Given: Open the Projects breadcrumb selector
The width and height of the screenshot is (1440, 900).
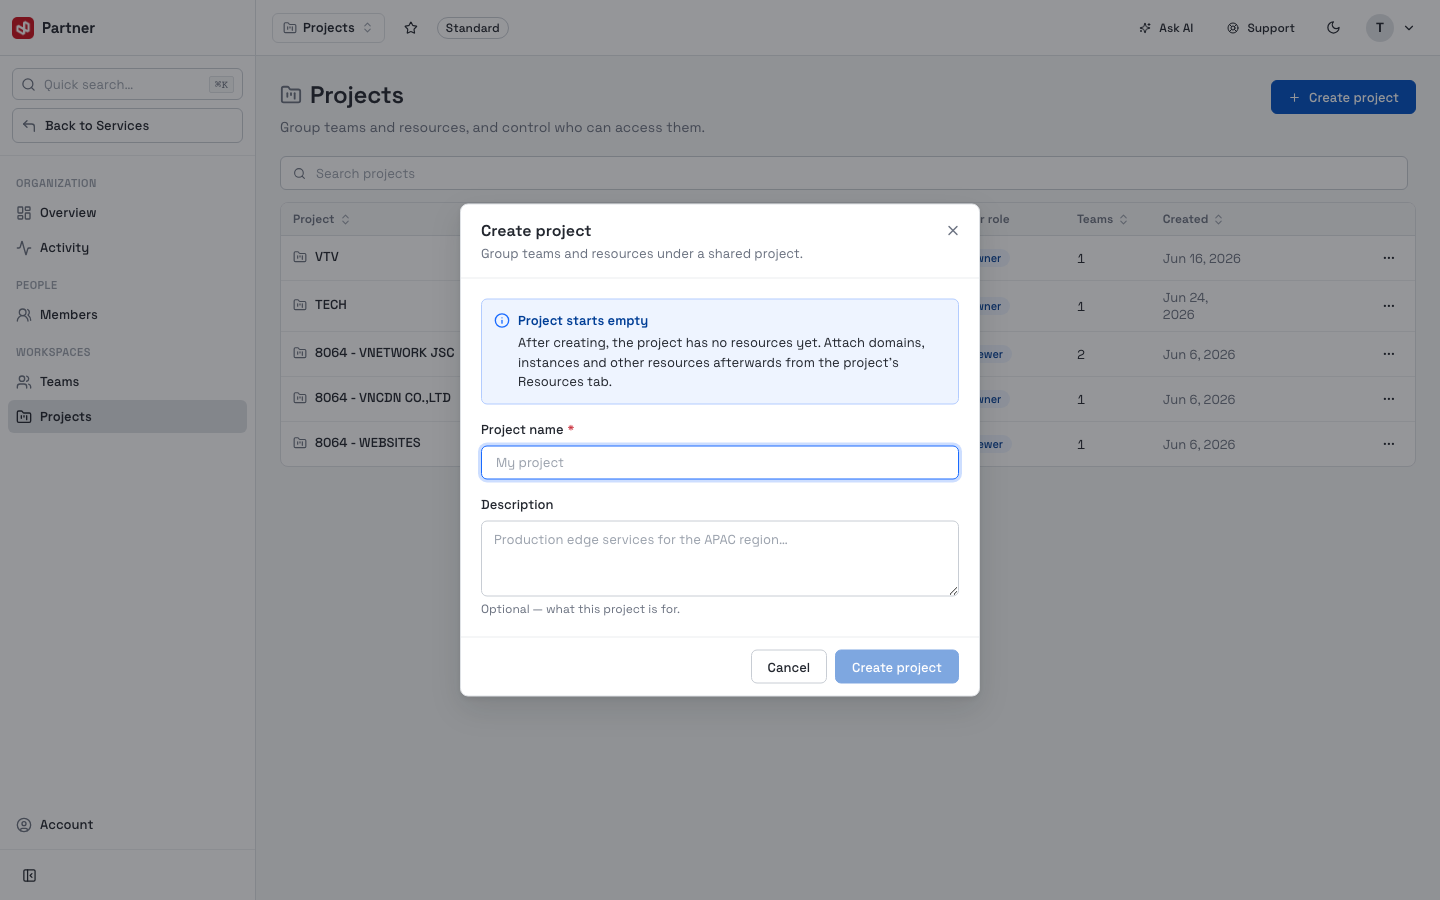Looking at the screenshot, I should pos(328,28).
